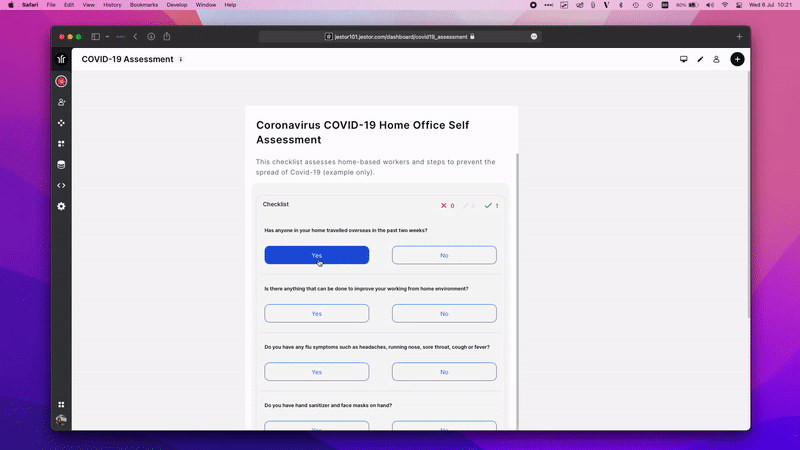This screenshot has width=800, height=450.
Task: Open the red notification icon in sidebar
Action: coord(61,81)
